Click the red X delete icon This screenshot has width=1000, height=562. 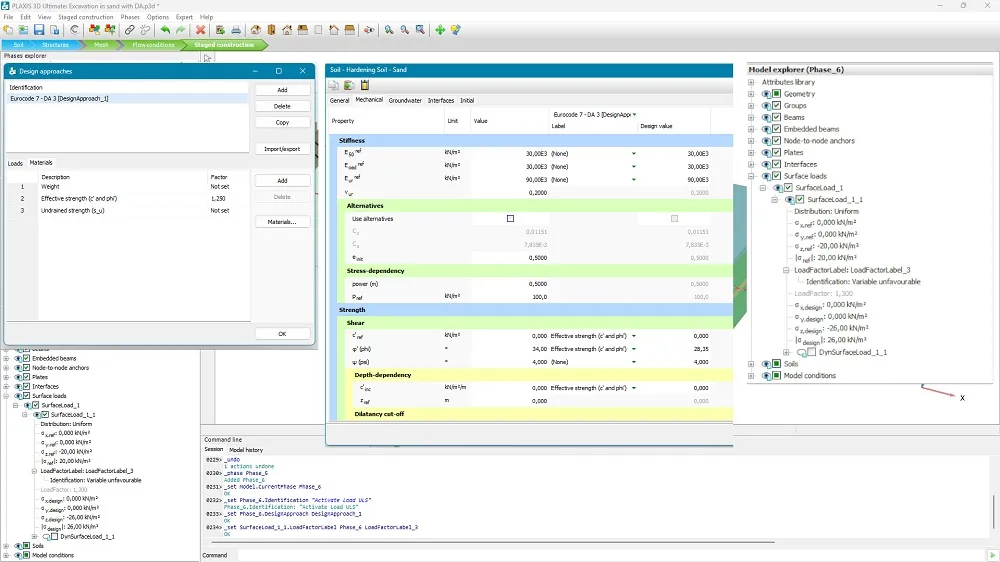(200, 30)
